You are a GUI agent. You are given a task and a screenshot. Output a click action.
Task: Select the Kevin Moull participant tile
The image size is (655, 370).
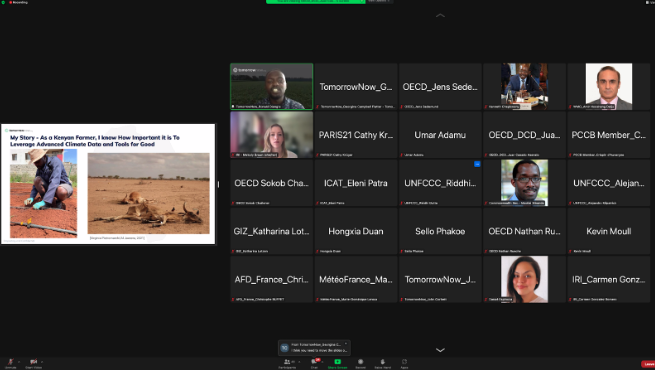click(609, 231)
